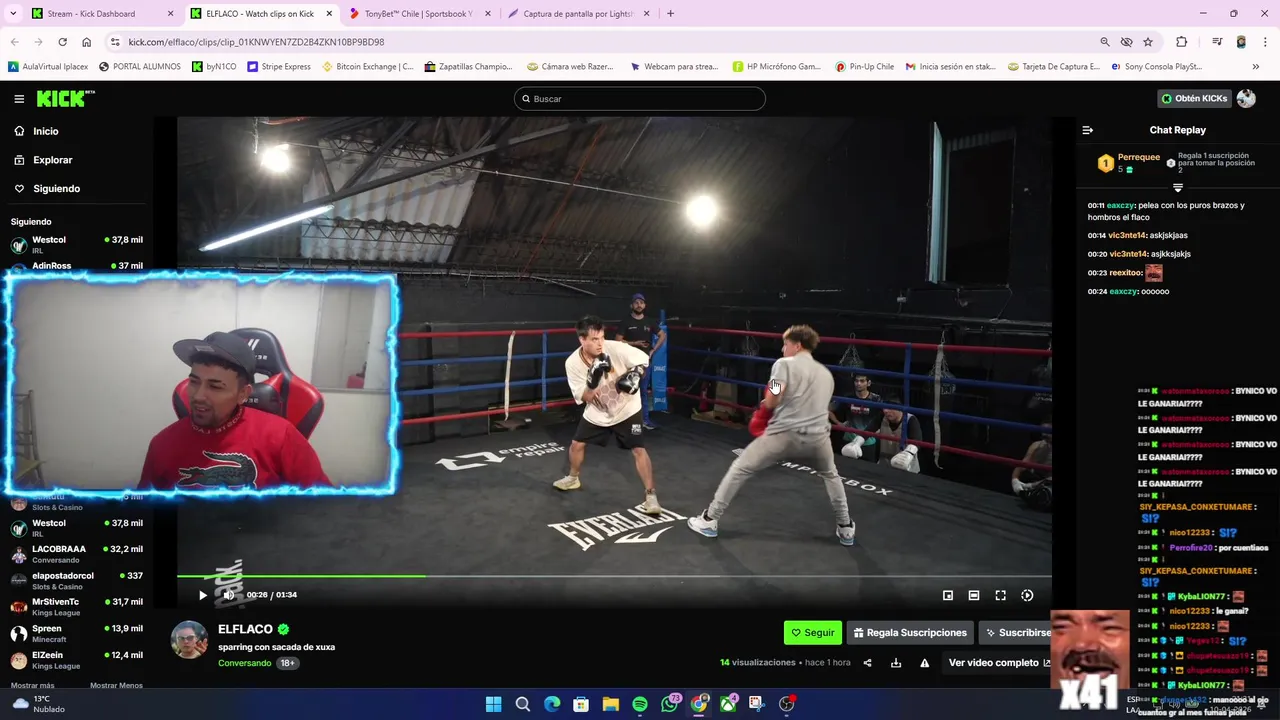
Task: Click Regala Suscripciones button
Action: pyautogui.click(x=910, y=633)
